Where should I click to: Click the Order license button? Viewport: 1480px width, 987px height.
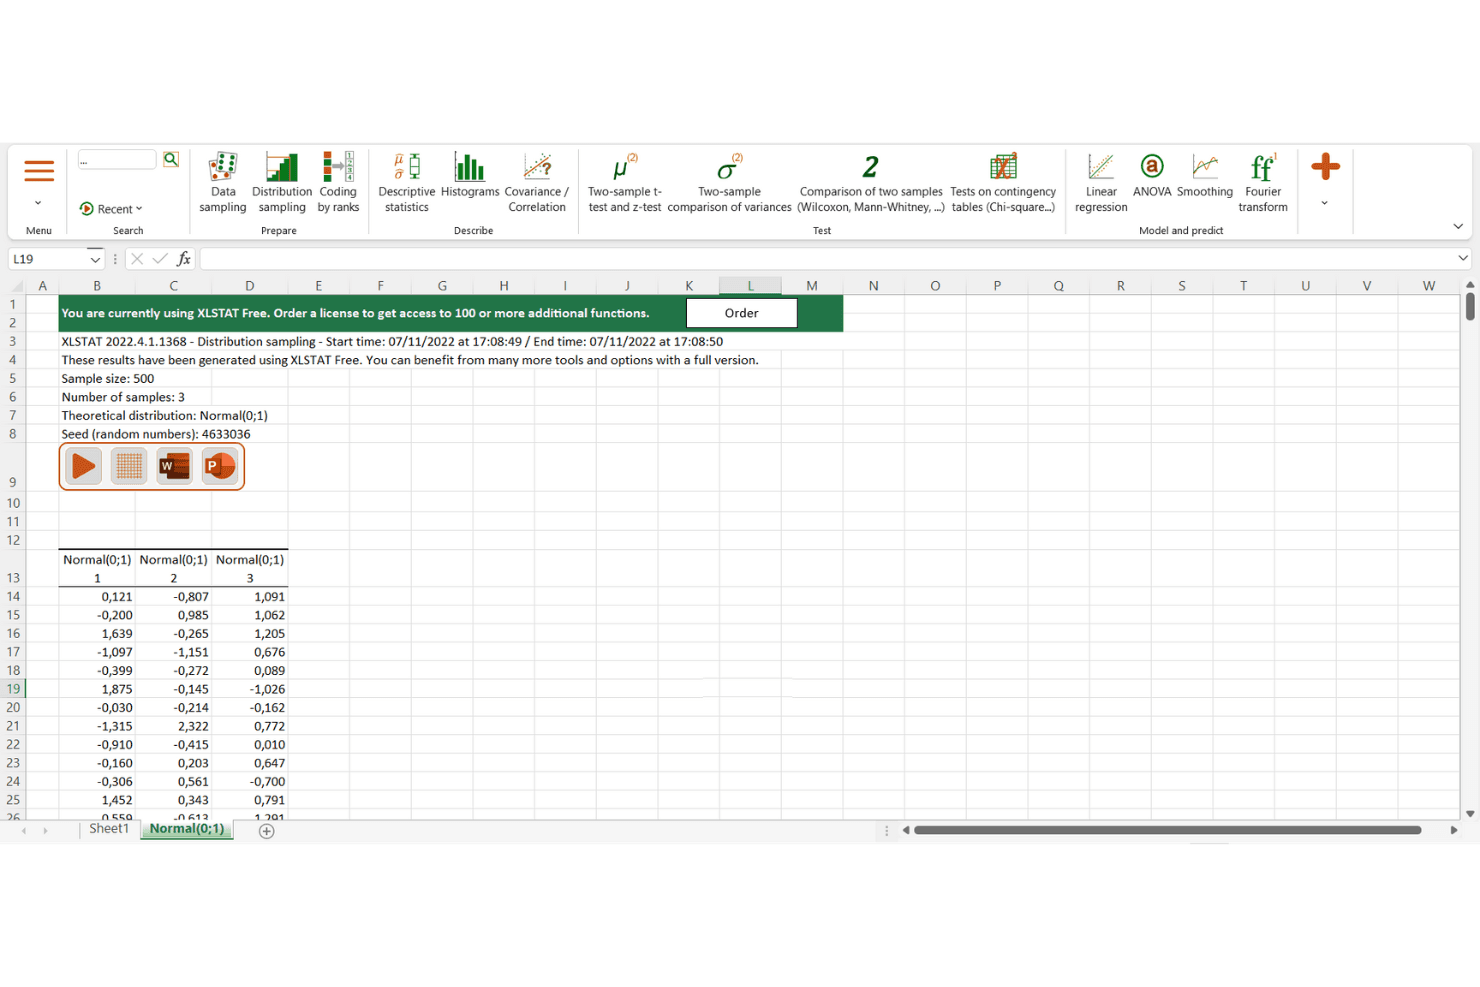742,313
